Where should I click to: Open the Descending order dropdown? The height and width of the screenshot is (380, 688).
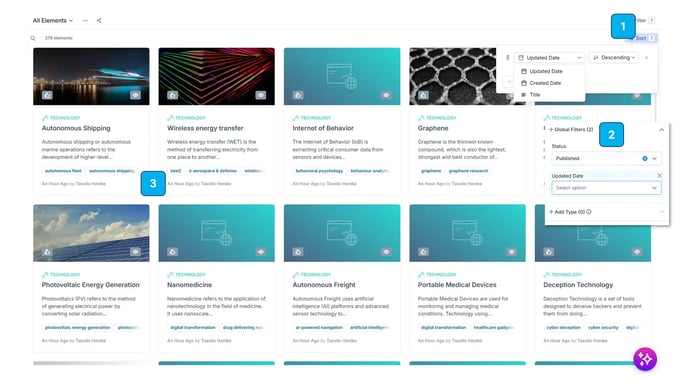(x=614, y=57)
